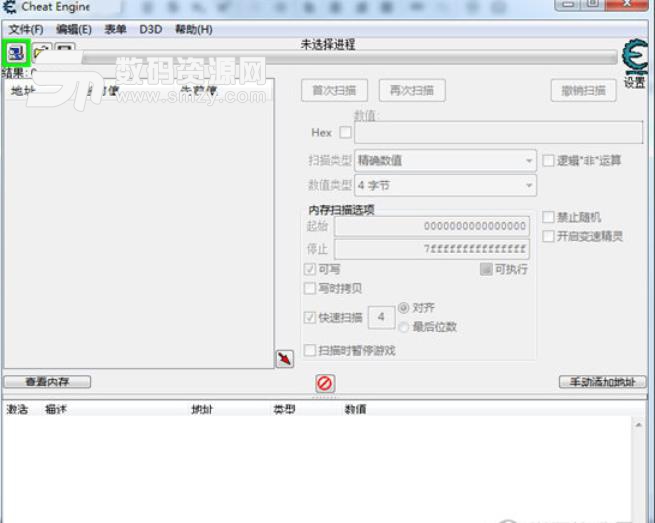Open the 帮助(H) menu
This screenshot has width=655, height=523.
tap(193, 29)
